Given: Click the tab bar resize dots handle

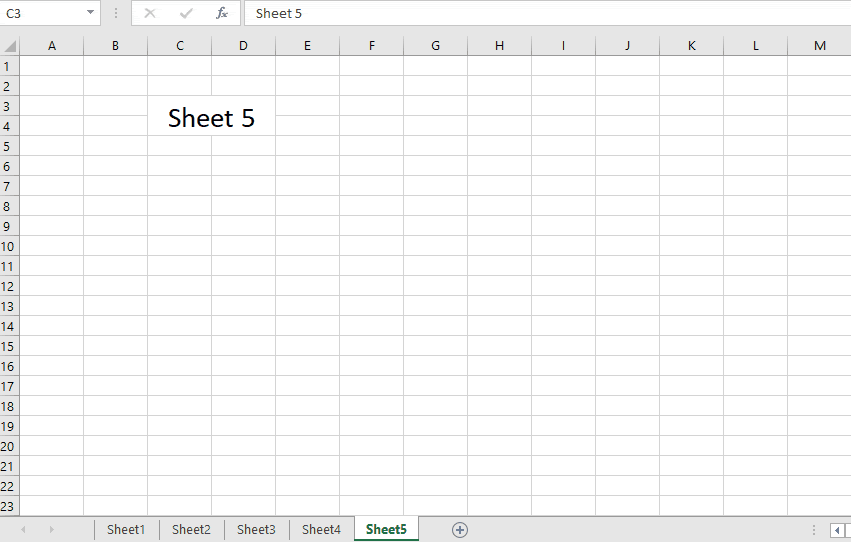Looking at the screenshot, I should [814, 530].
